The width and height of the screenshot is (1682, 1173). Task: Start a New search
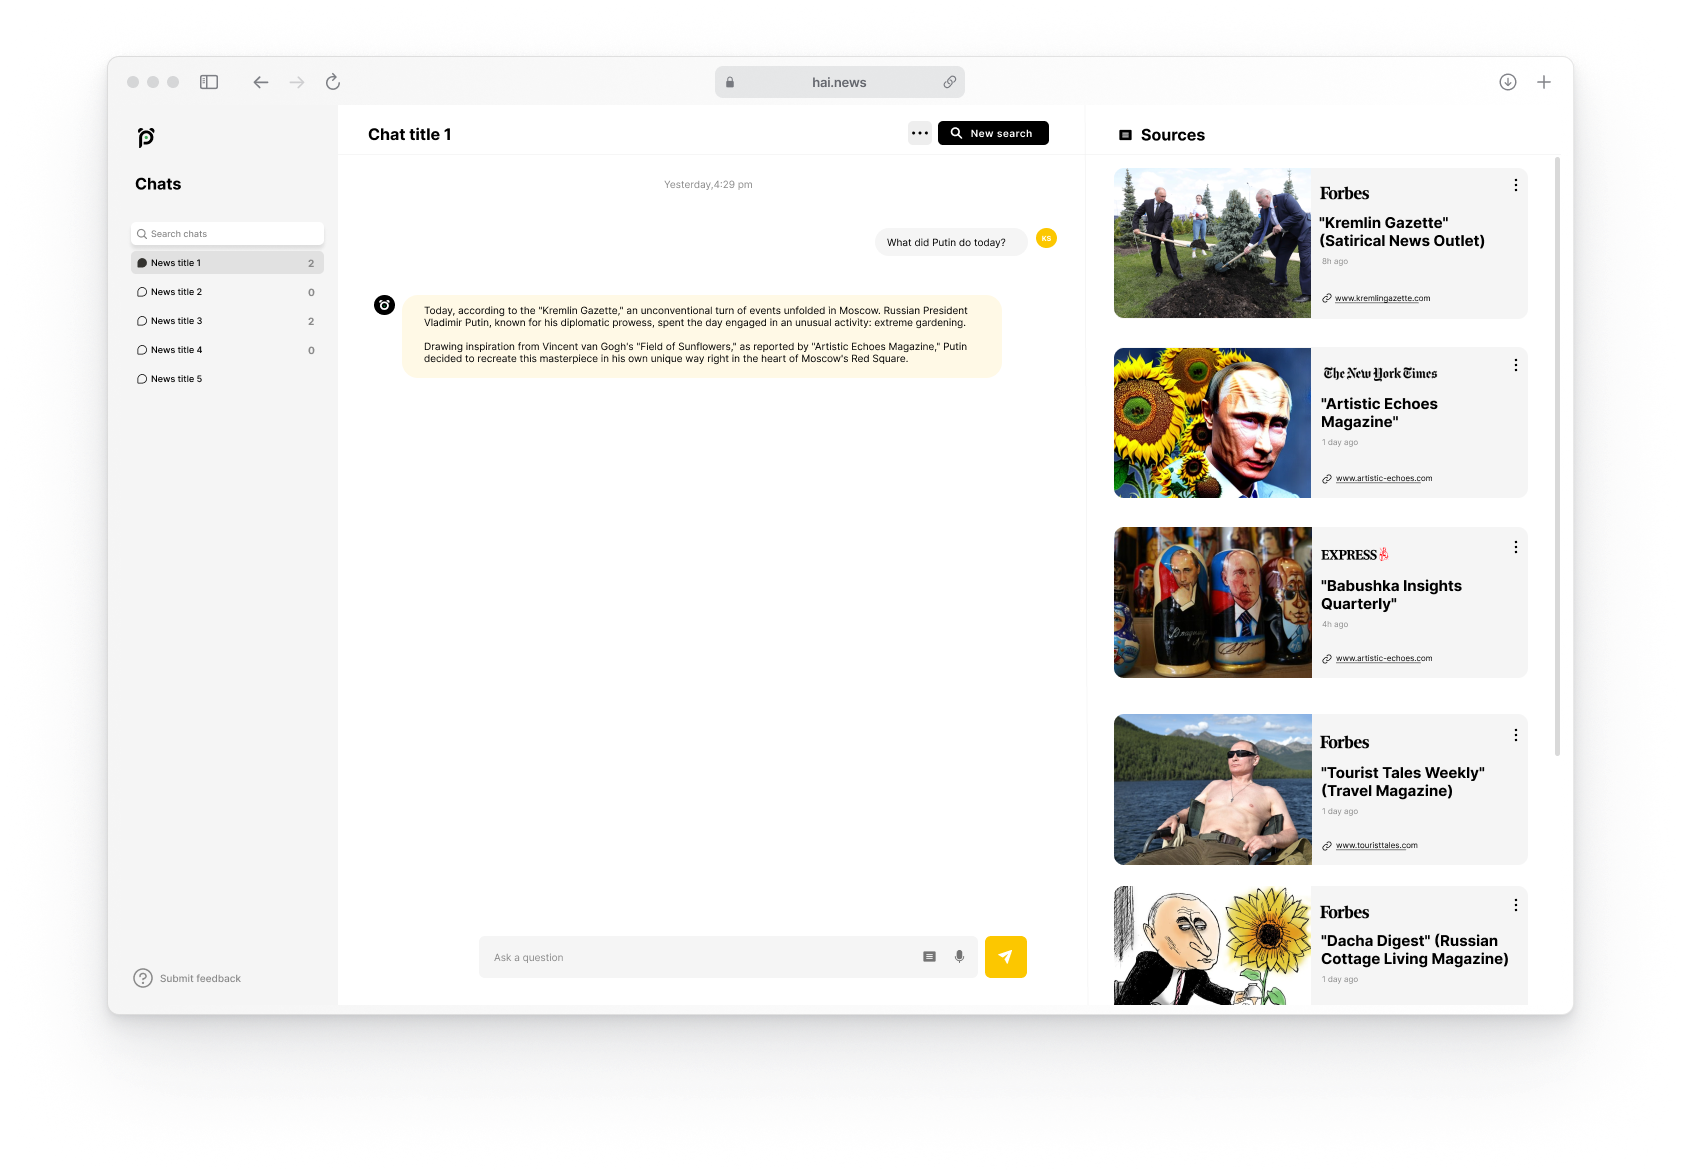[x=993, y=132]
